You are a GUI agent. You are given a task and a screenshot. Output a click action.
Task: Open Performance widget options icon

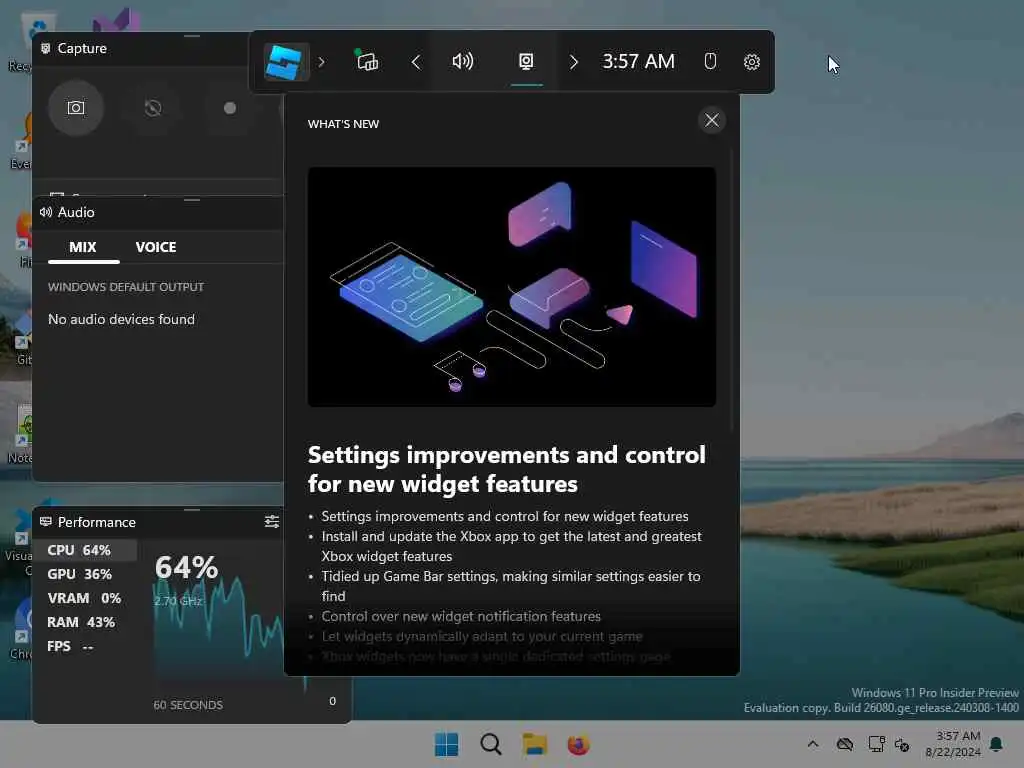click(x=271, y=522)
